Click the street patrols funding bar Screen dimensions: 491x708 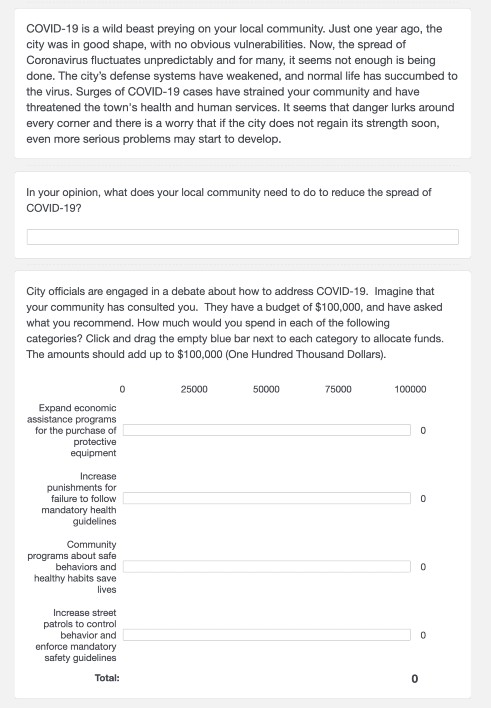pyautogui.click(x=267, y=635)
